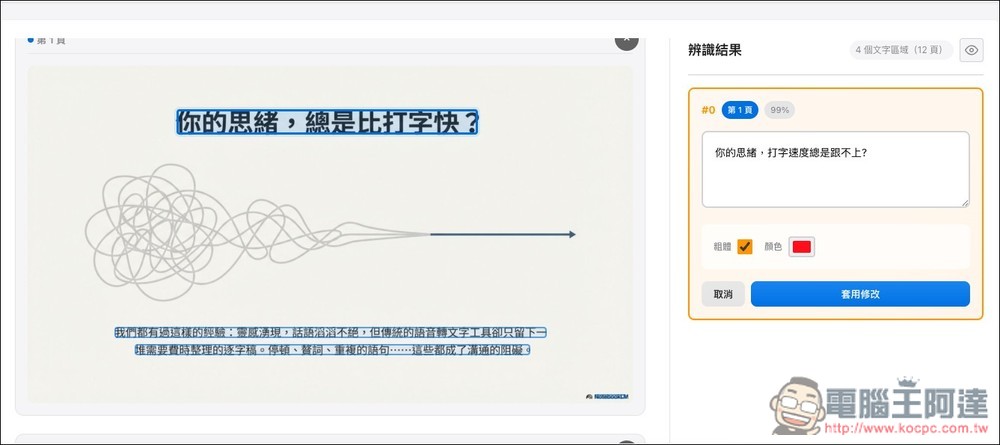Select the second body text line 堆需要費時整理
The image size is (1000, 445).
(332, 349)
